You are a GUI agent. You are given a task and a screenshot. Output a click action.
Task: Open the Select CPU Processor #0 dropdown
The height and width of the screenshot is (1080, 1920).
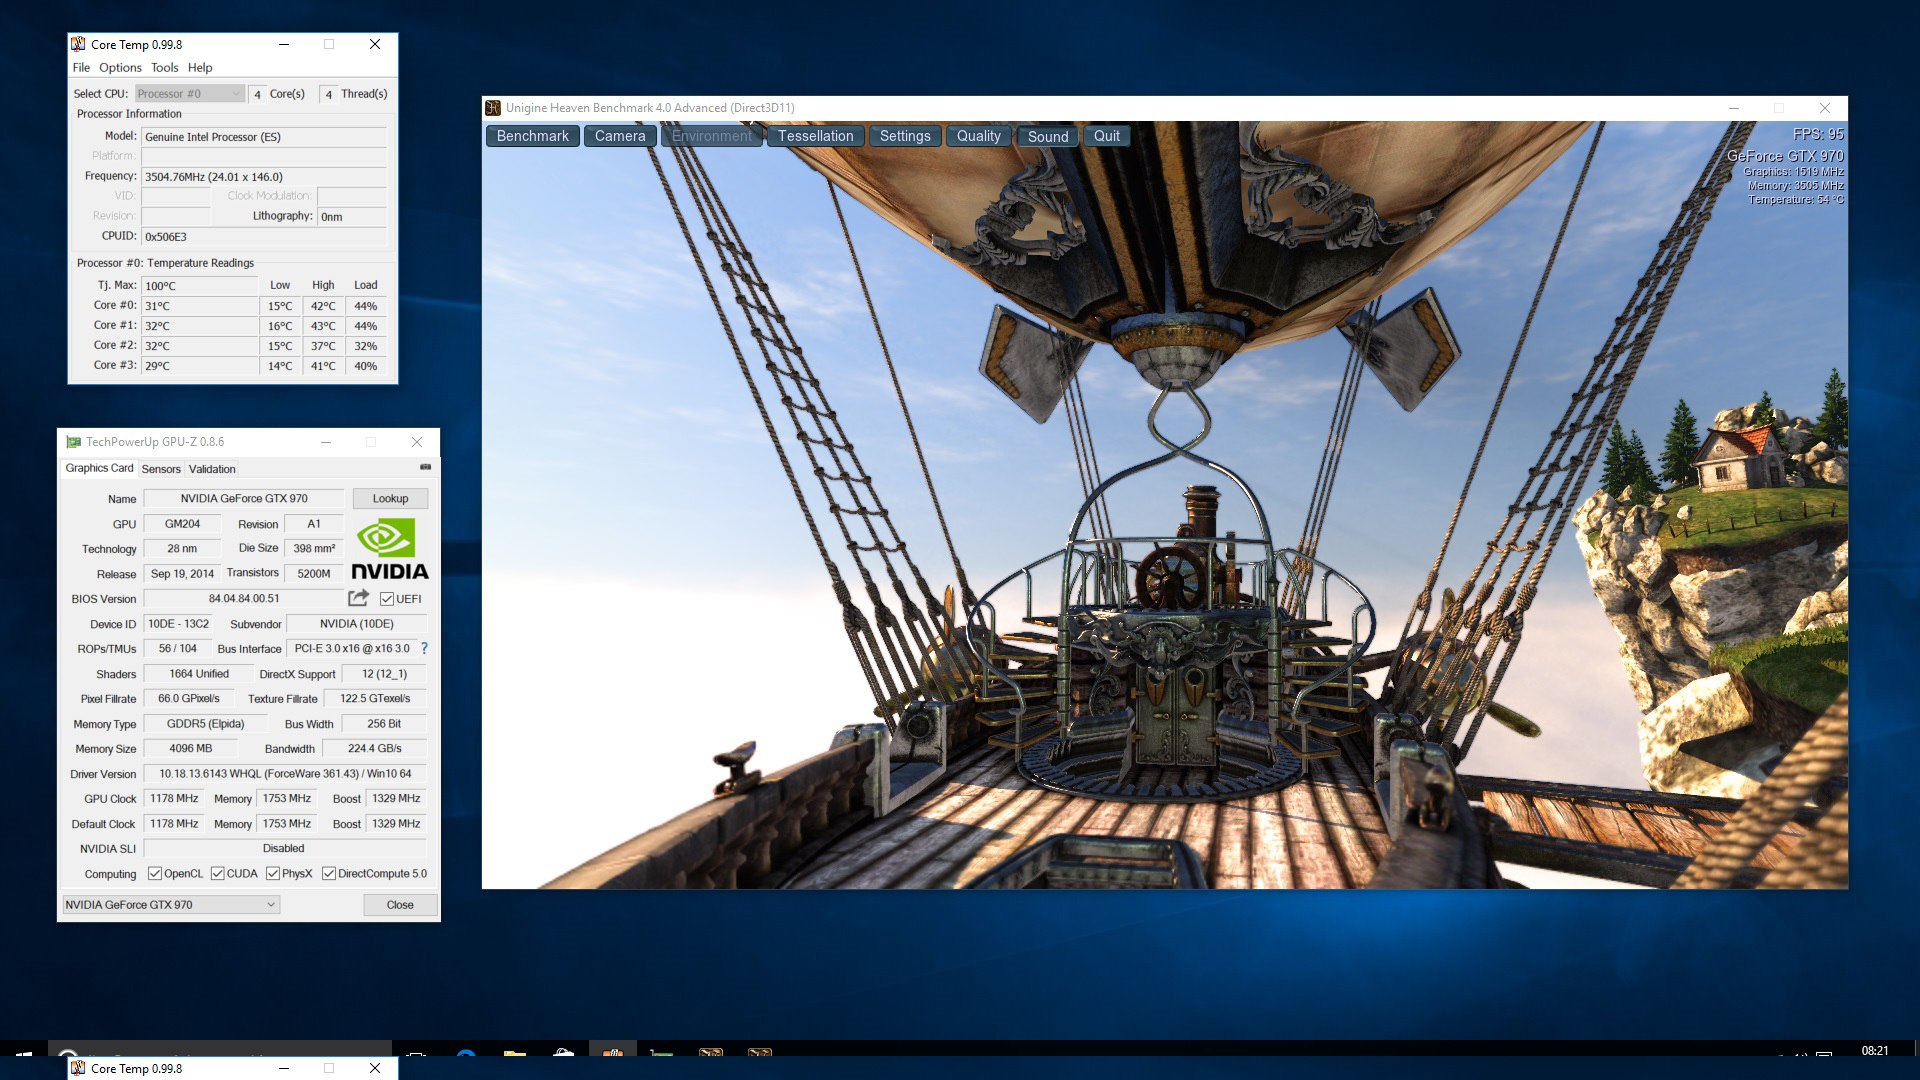point(190,94)
